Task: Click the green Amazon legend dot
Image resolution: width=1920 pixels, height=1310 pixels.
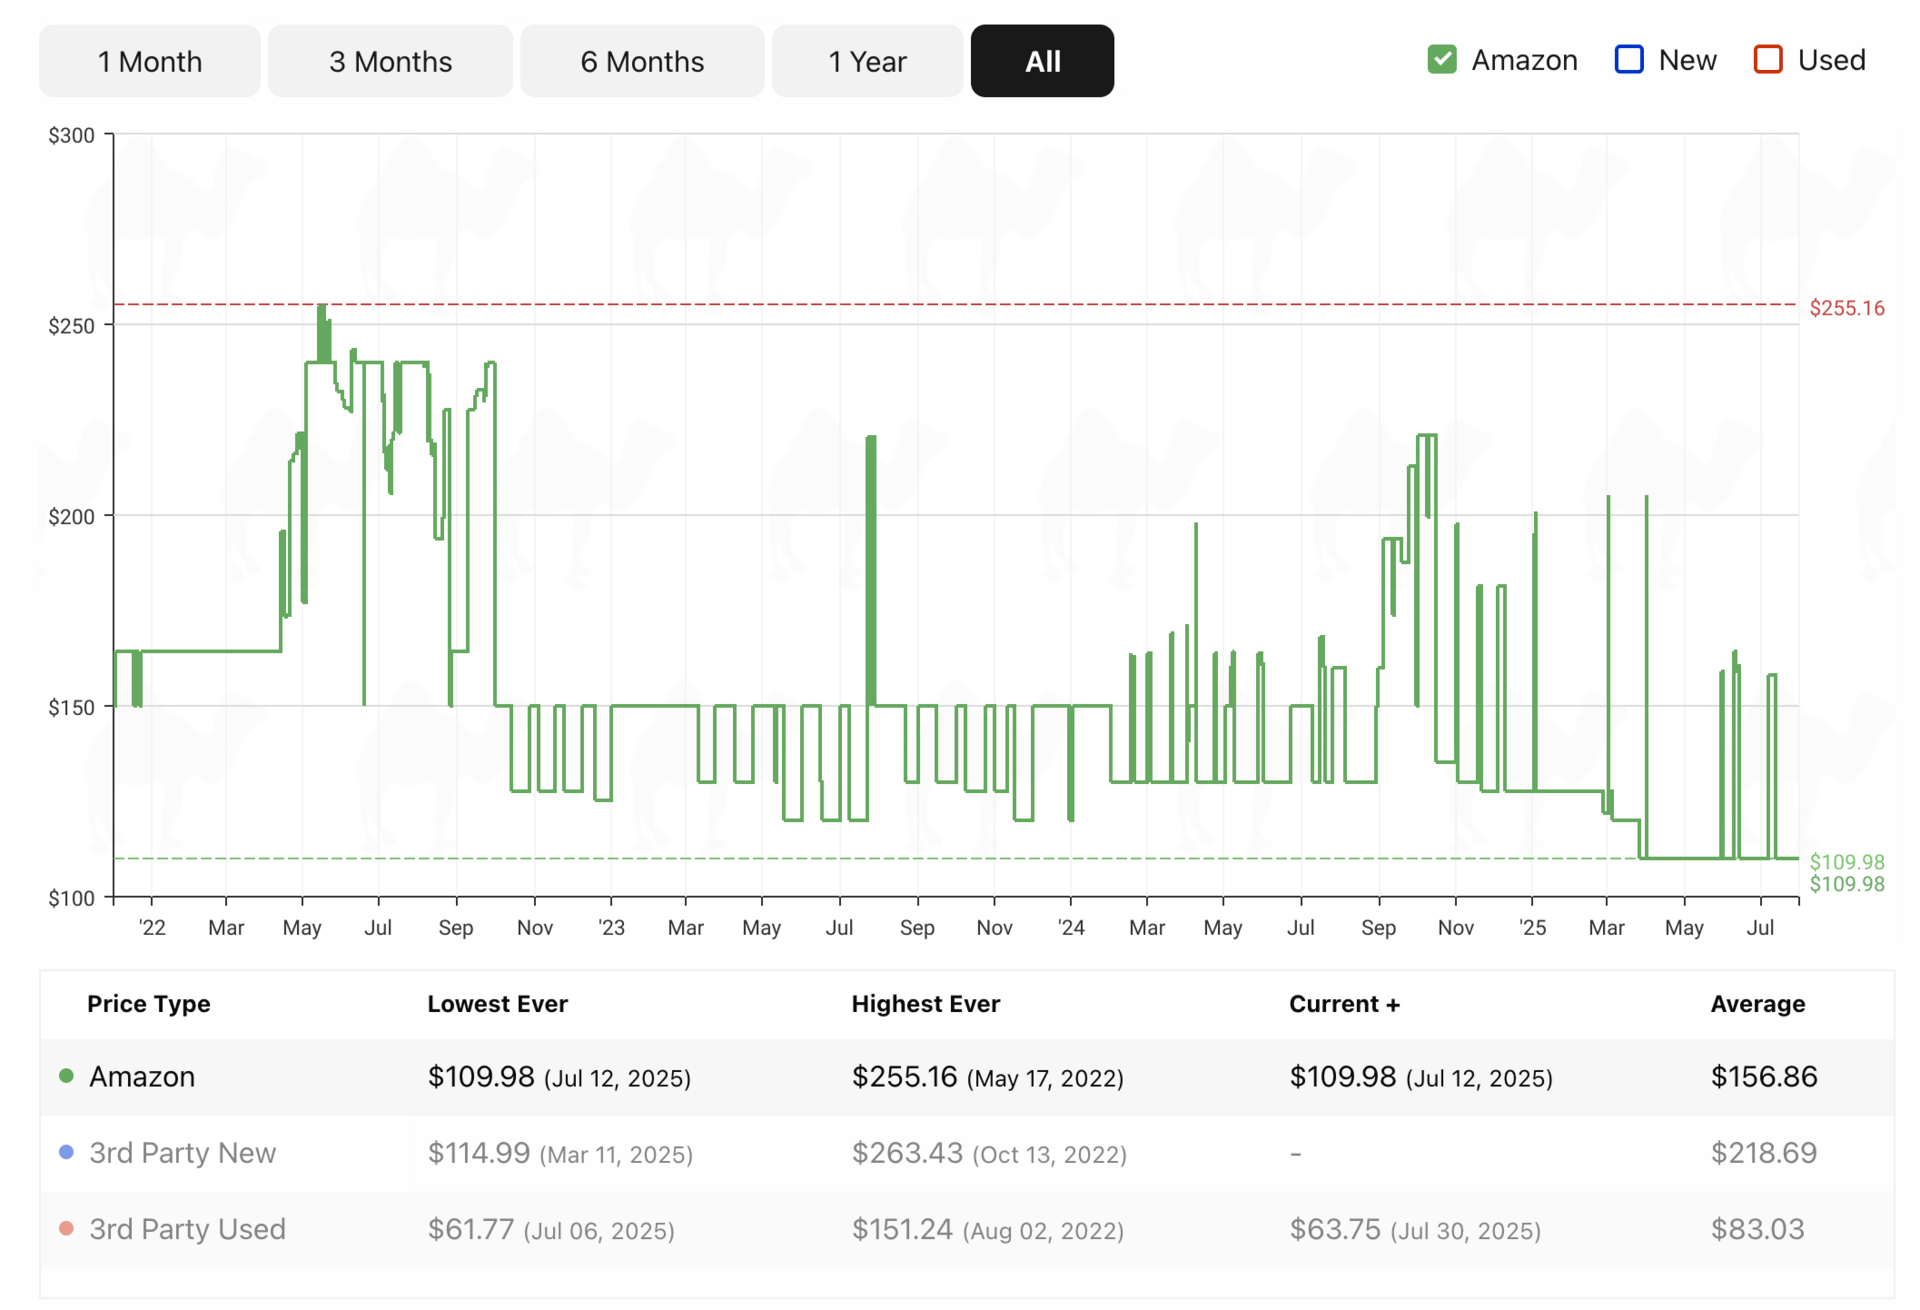Action: (x=66, y=1076)
